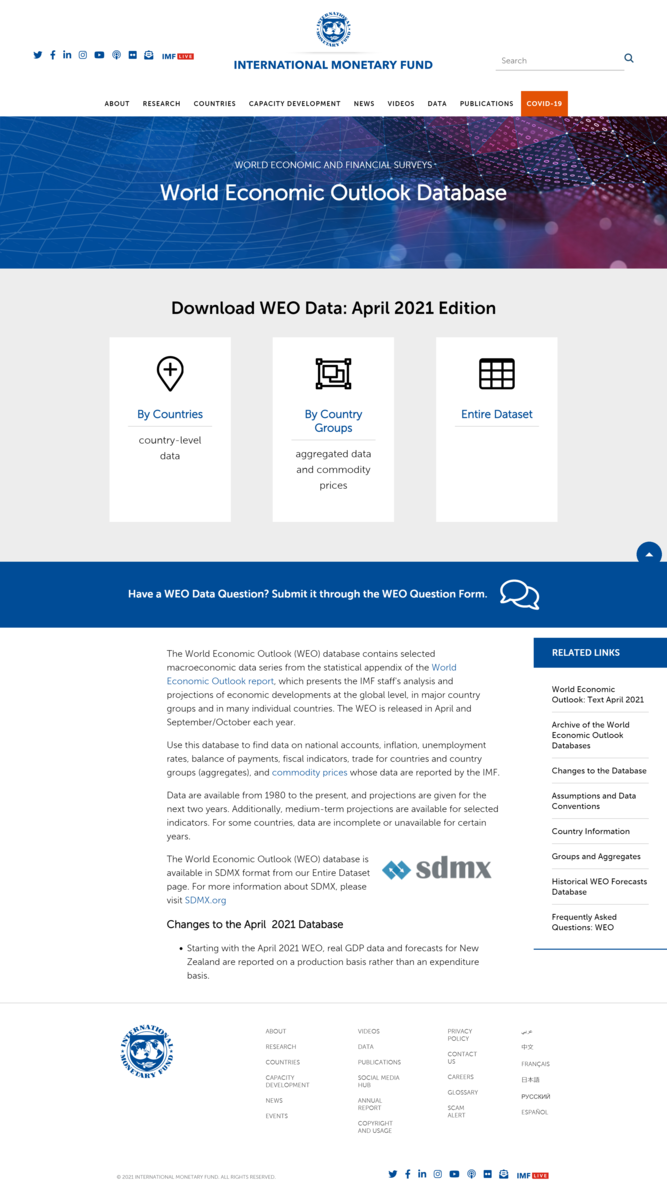Image resolution: width=667 pixels, height=1200 pixels.
Task: Click the By Countries map pin icon
Action: (x=170, y=373)
